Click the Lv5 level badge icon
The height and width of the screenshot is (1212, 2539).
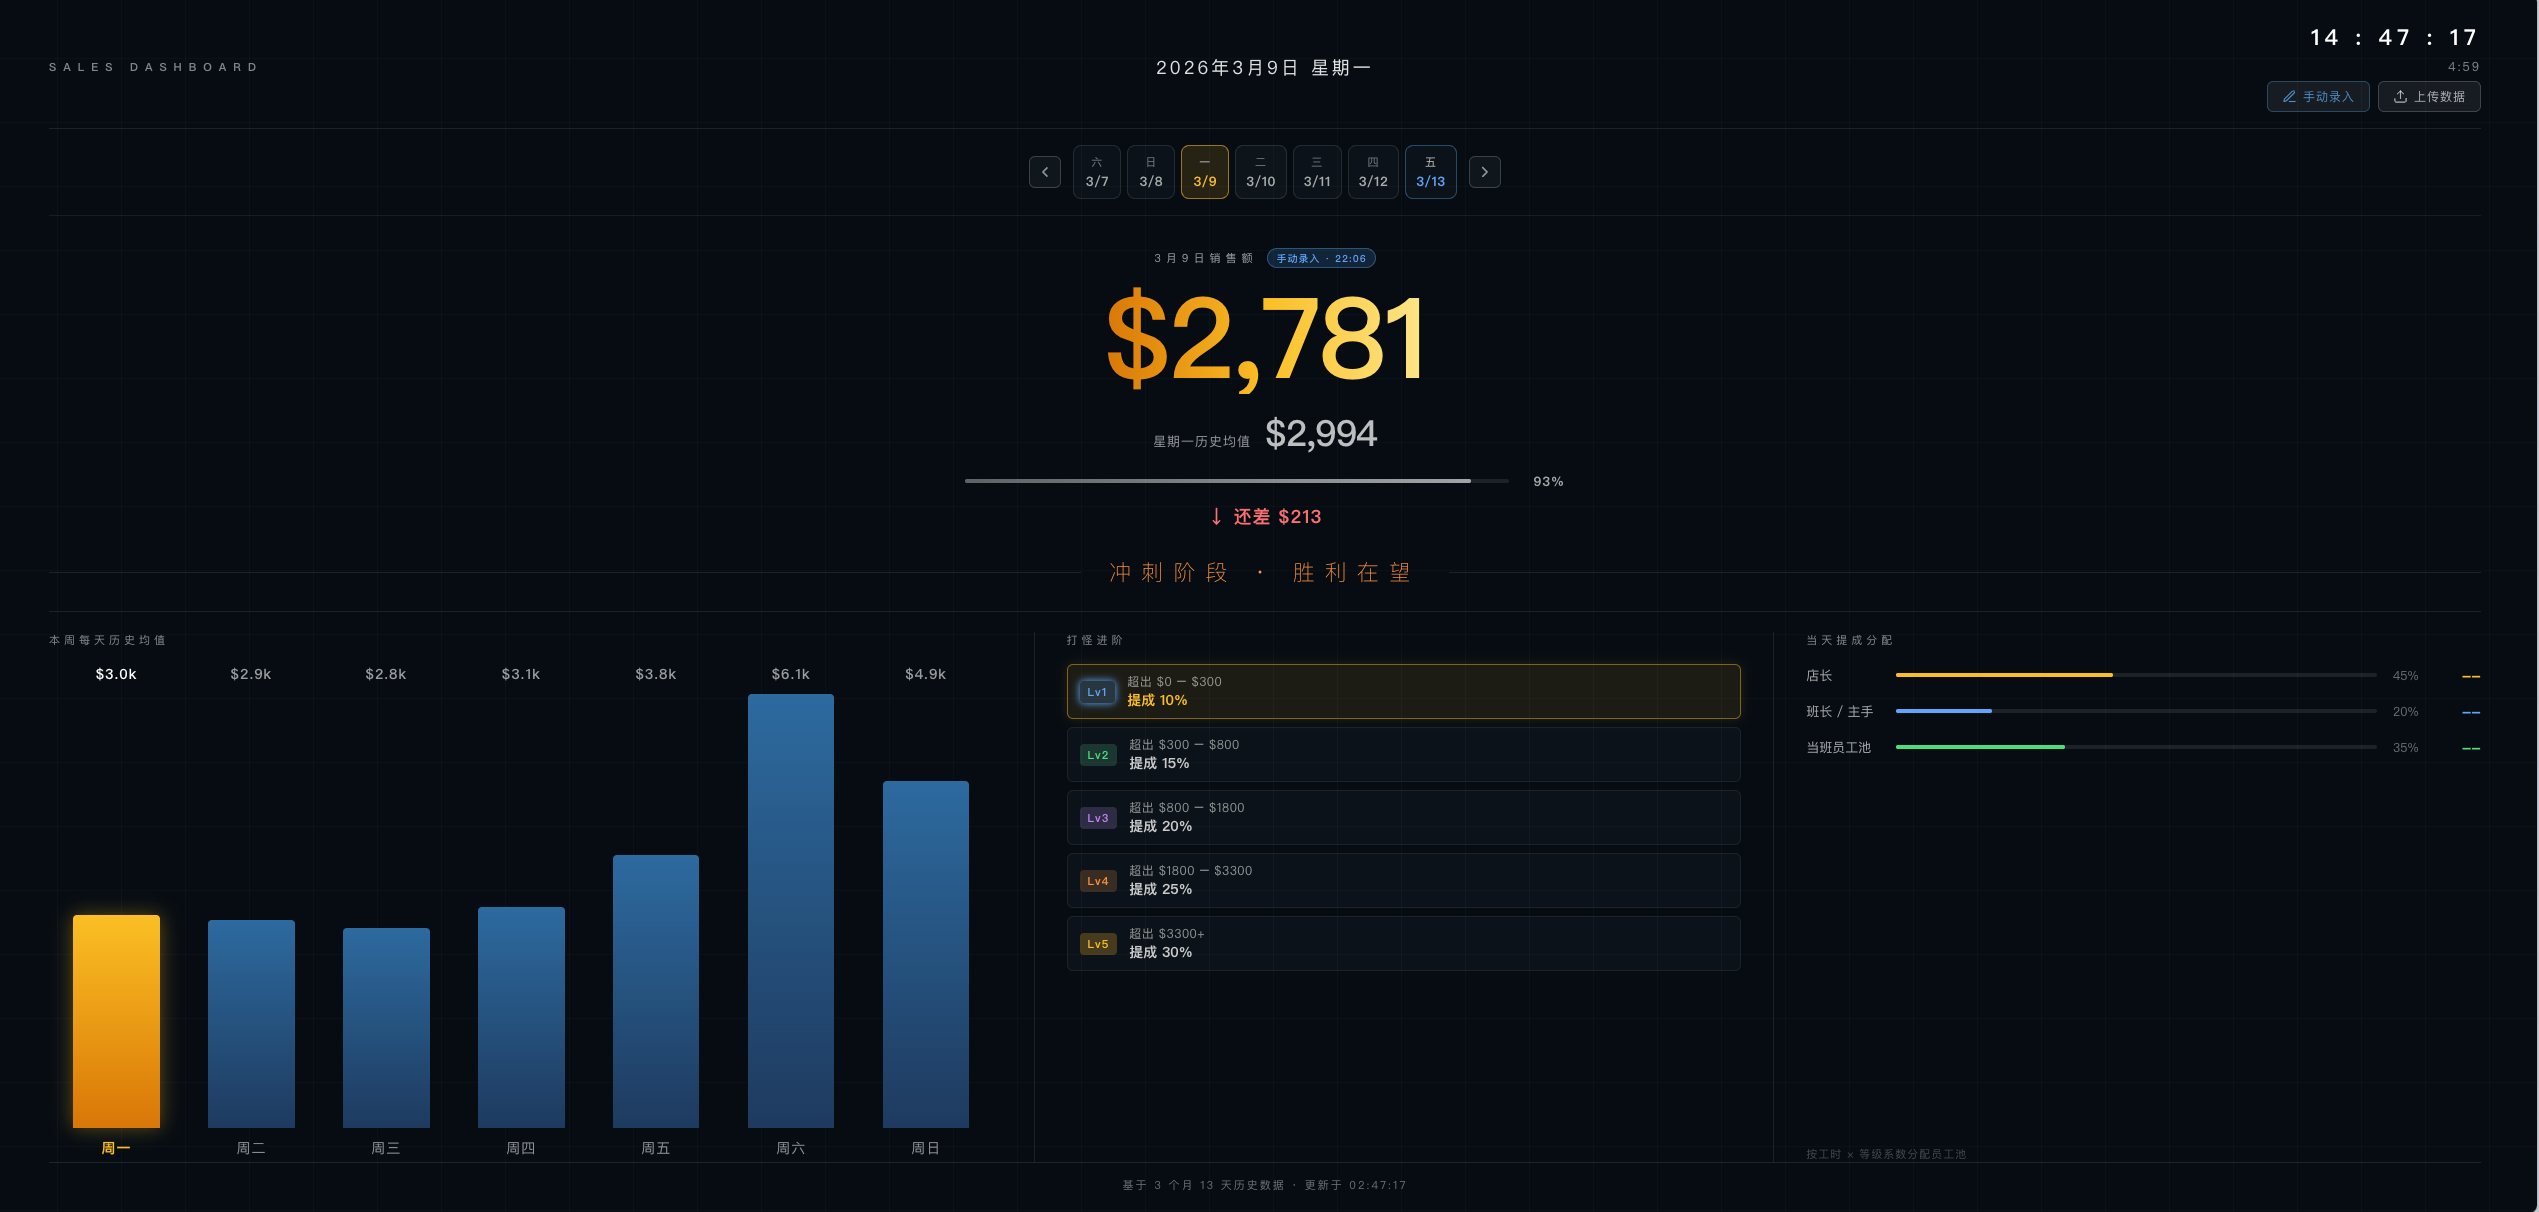tap(1097, 943)
